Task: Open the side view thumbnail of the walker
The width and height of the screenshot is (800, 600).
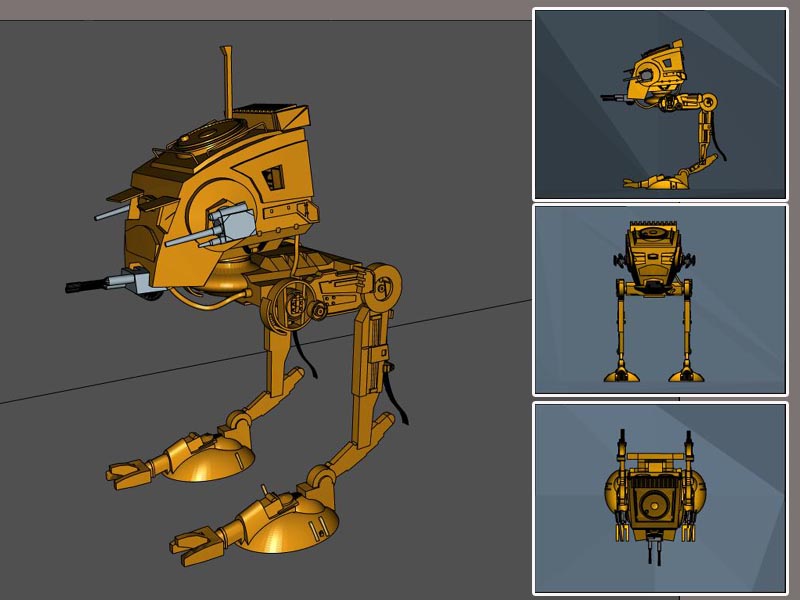Action: point(660,105)
